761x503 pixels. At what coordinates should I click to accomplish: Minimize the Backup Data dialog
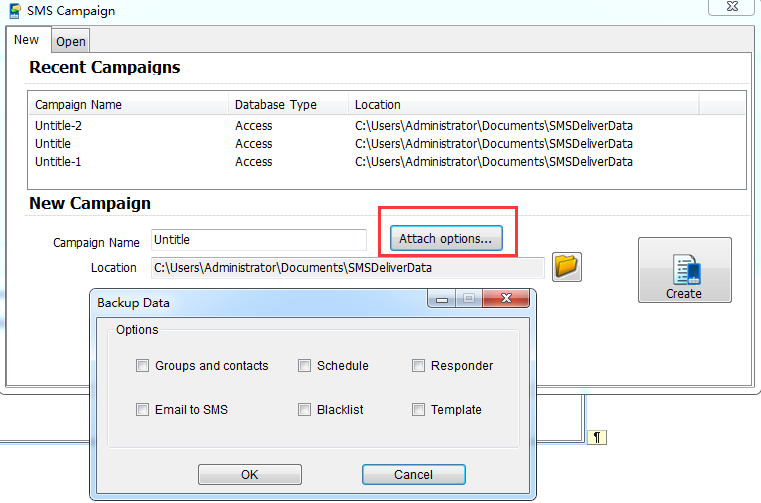442,299
